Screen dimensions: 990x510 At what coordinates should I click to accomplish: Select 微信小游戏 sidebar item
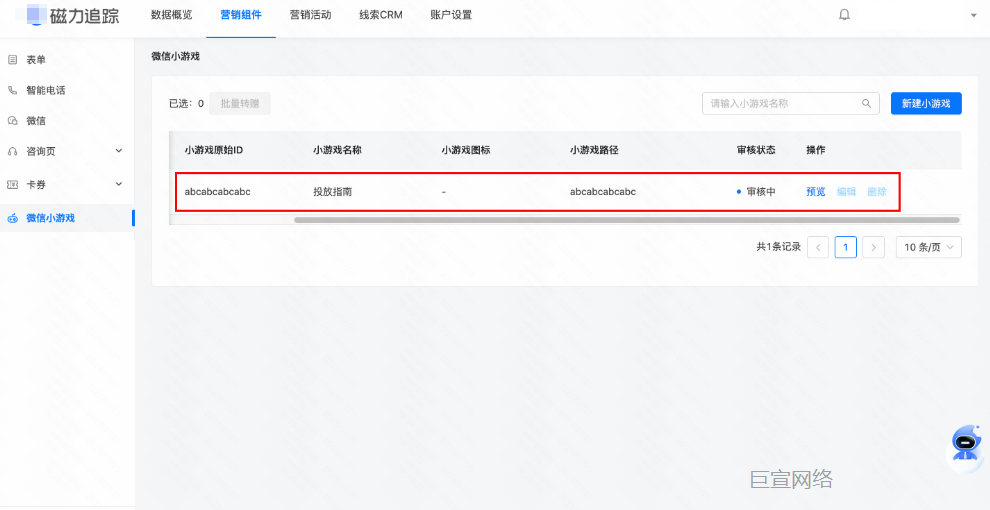(x=67, y=218)
